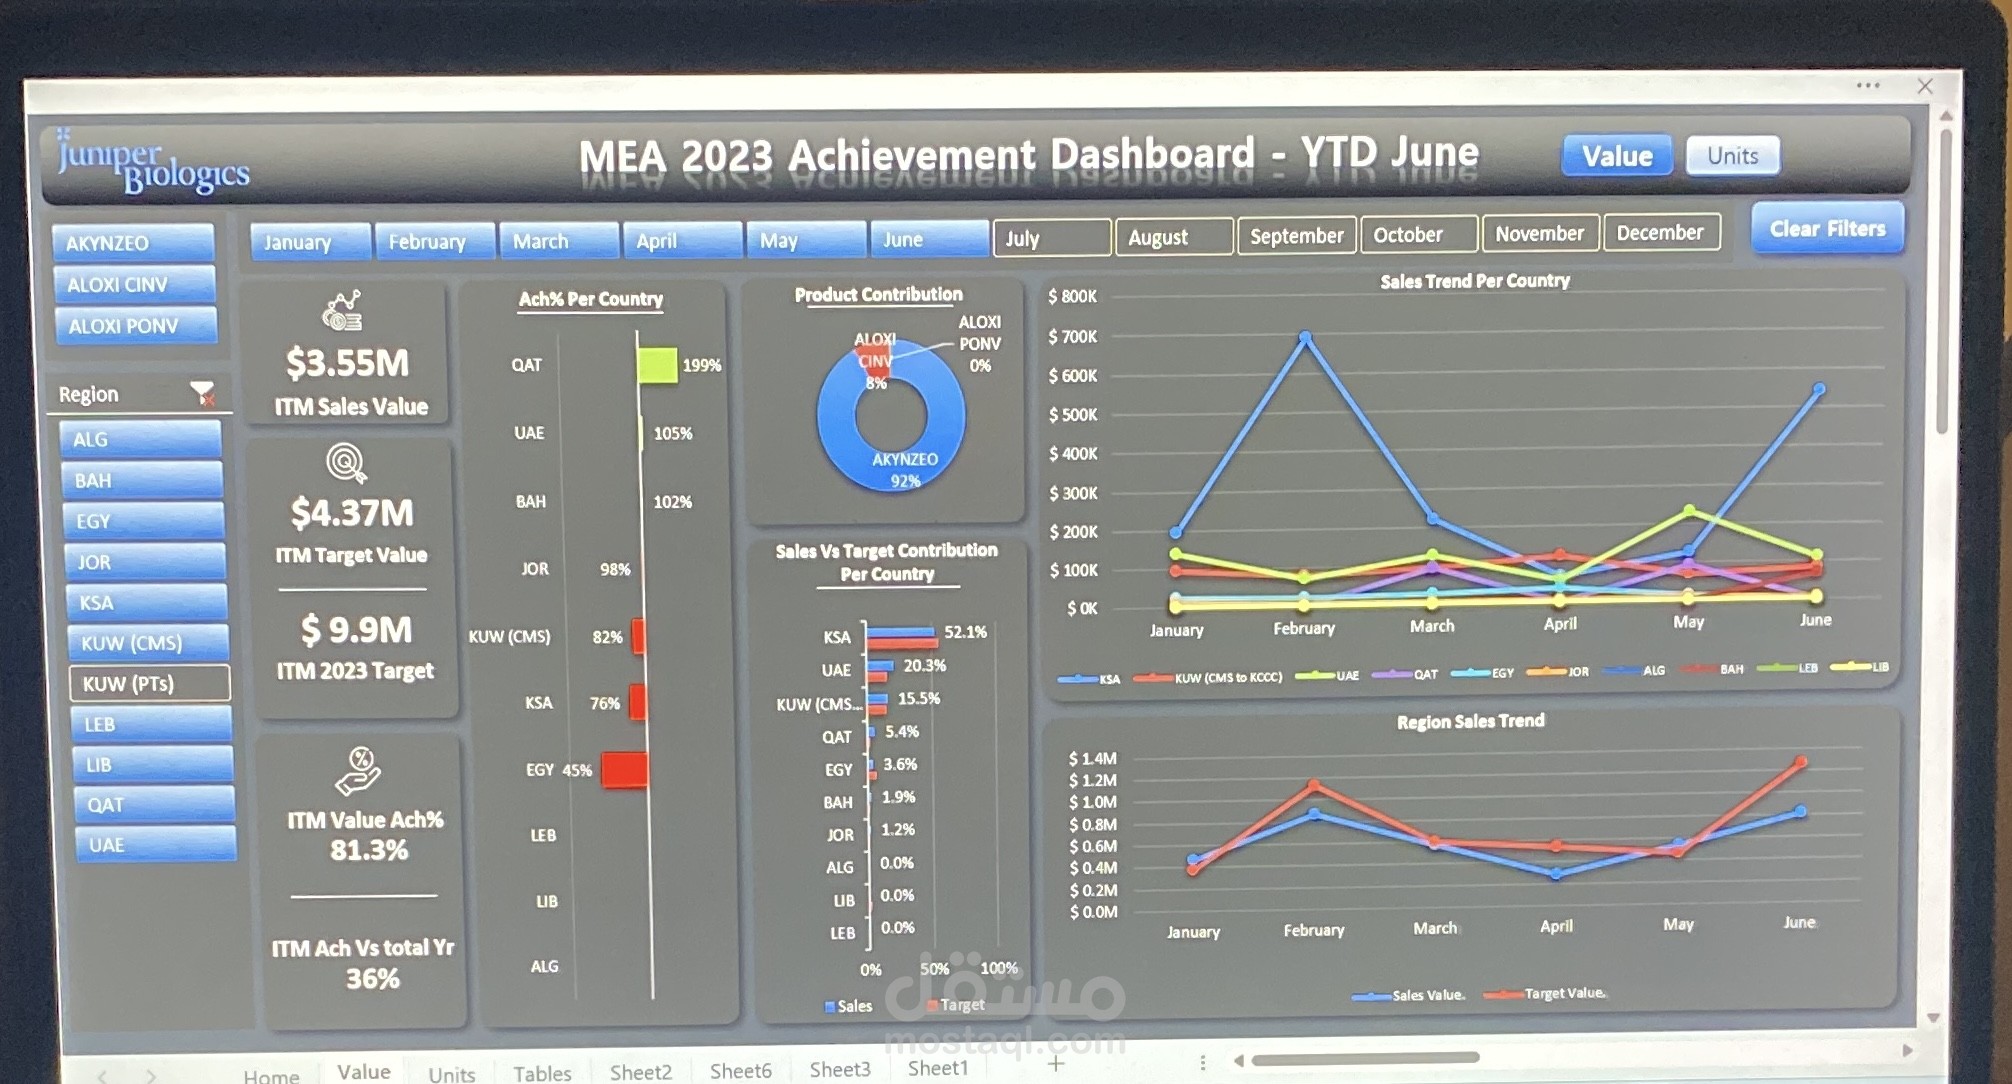This screenshot has width=2012, height=1084.
Task: Select the ALOXI PONV product slicer
Action: pyautogui.click(x=135, y=326)
